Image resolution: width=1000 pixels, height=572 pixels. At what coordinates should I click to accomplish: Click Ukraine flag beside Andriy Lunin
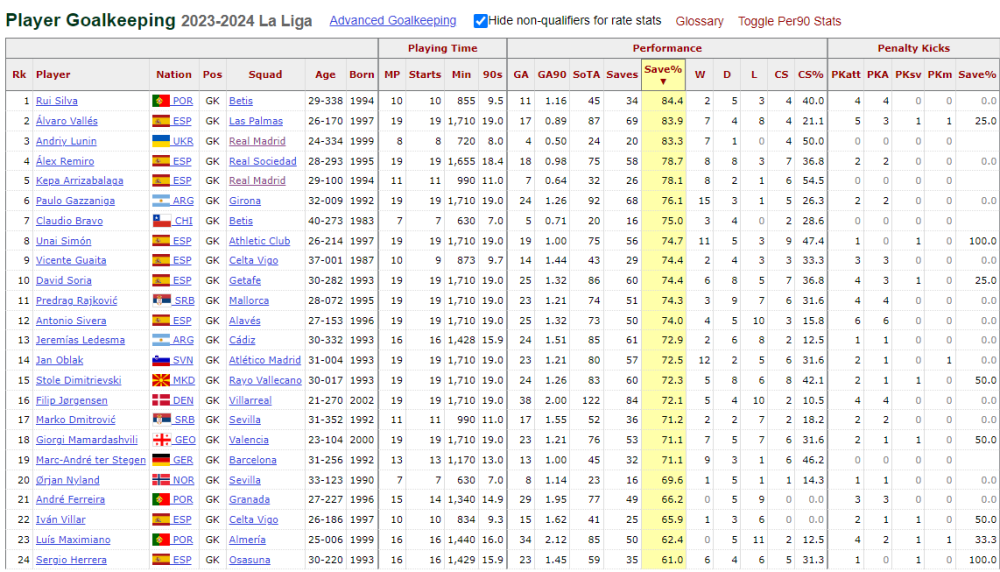coord(161,141)
